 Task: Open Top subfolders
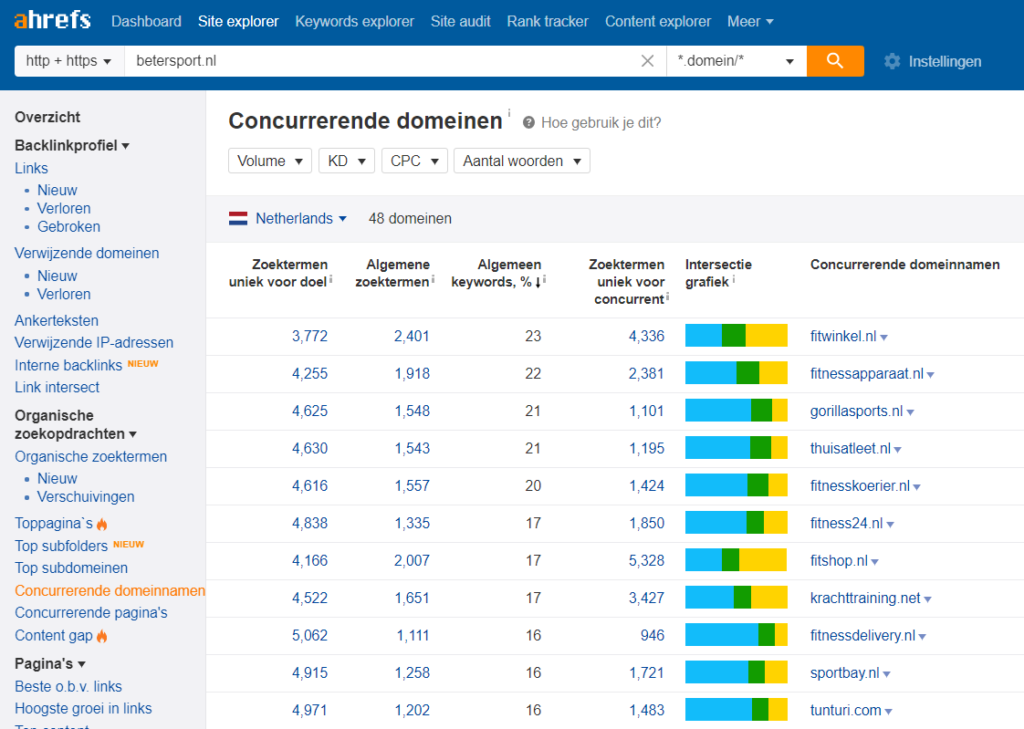(x=61, y=545)
